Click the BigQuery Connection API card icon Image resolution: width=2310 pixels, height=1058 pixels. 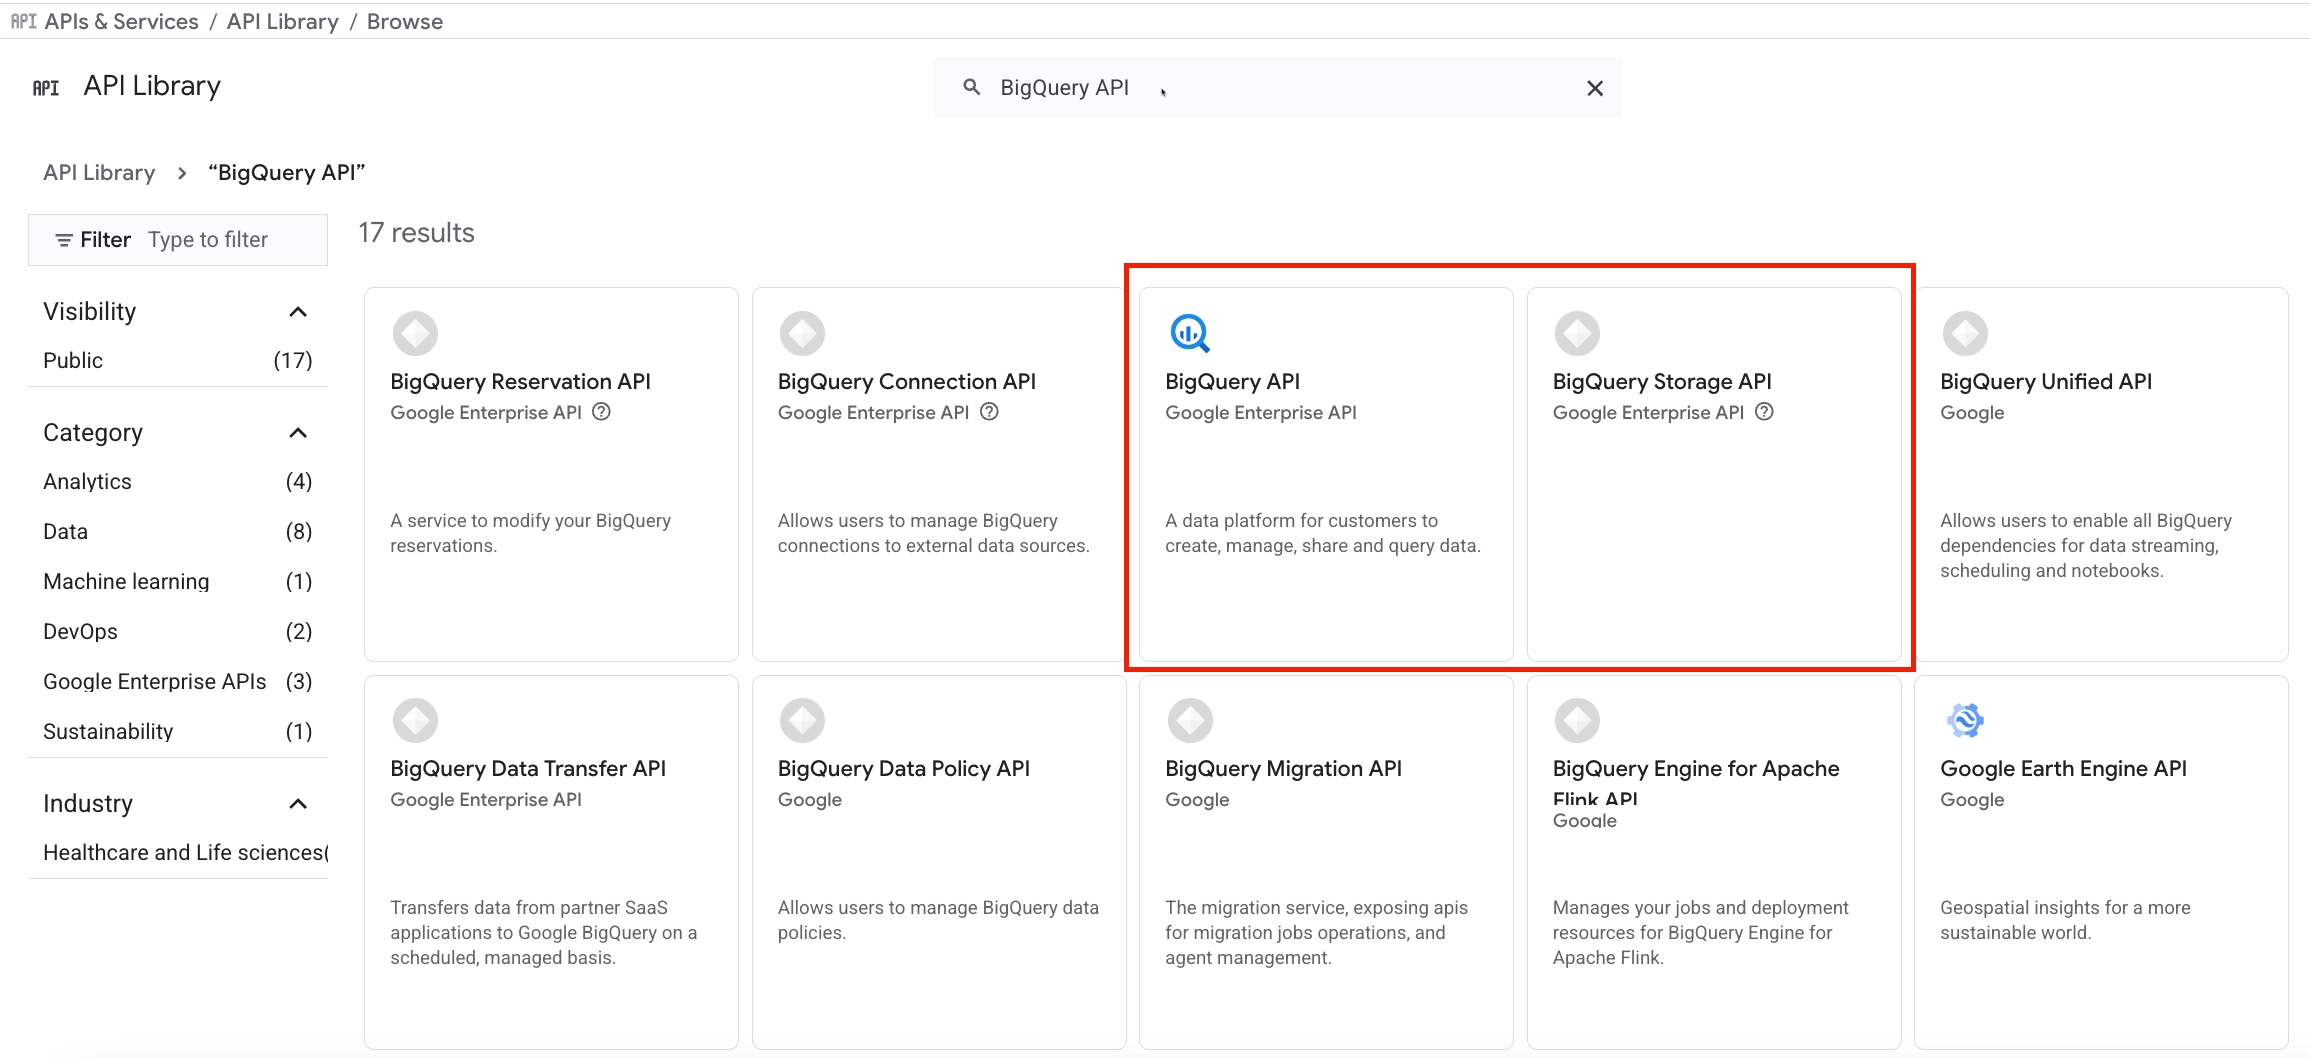[802, 333]
